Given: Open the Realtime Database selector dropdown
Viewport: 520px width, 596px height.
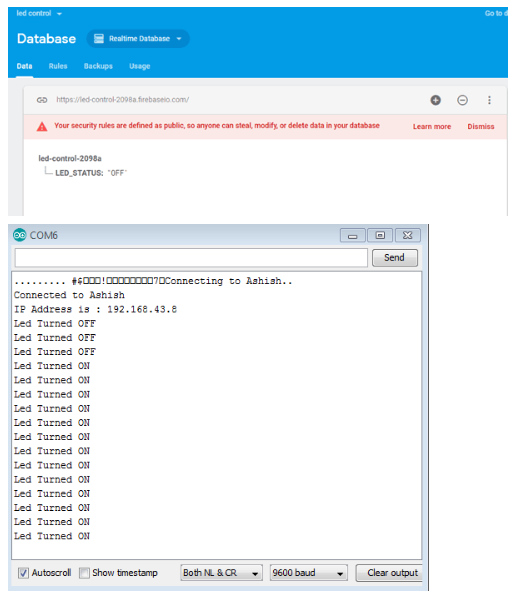Looking at the screenshot, I should click(138, 38).
